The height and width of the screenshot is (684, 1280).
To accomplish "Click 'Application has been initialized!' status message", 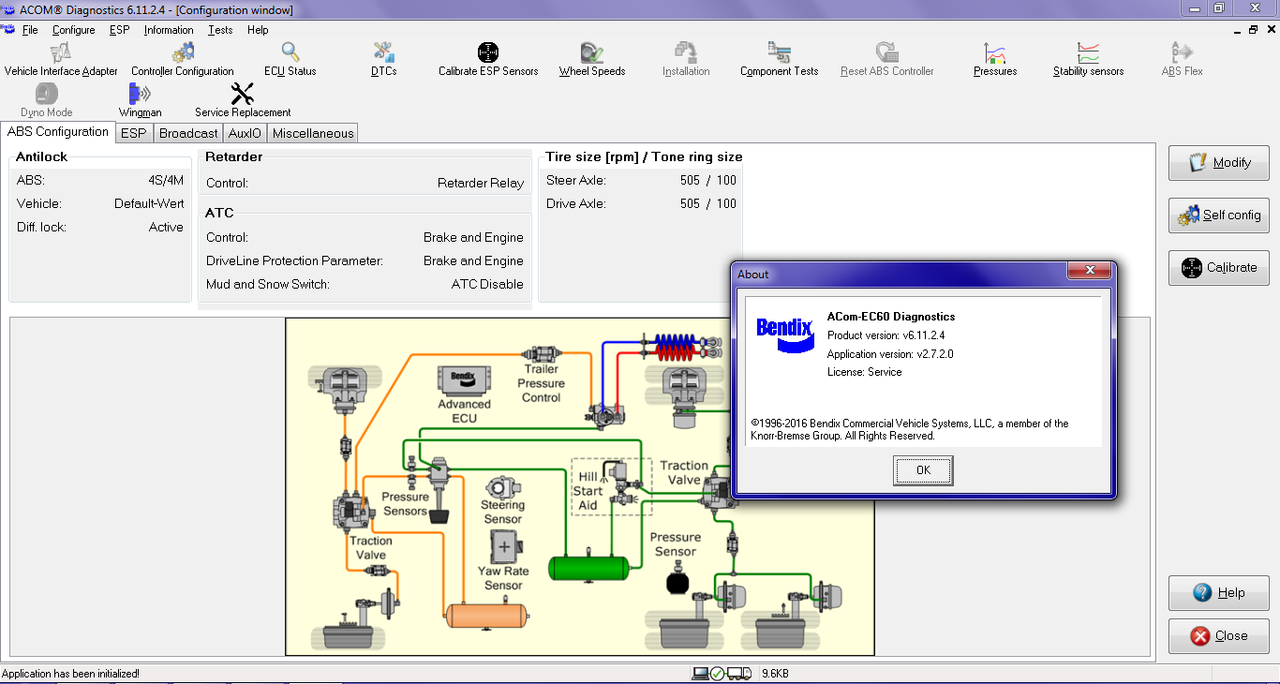I will (71, 674).
